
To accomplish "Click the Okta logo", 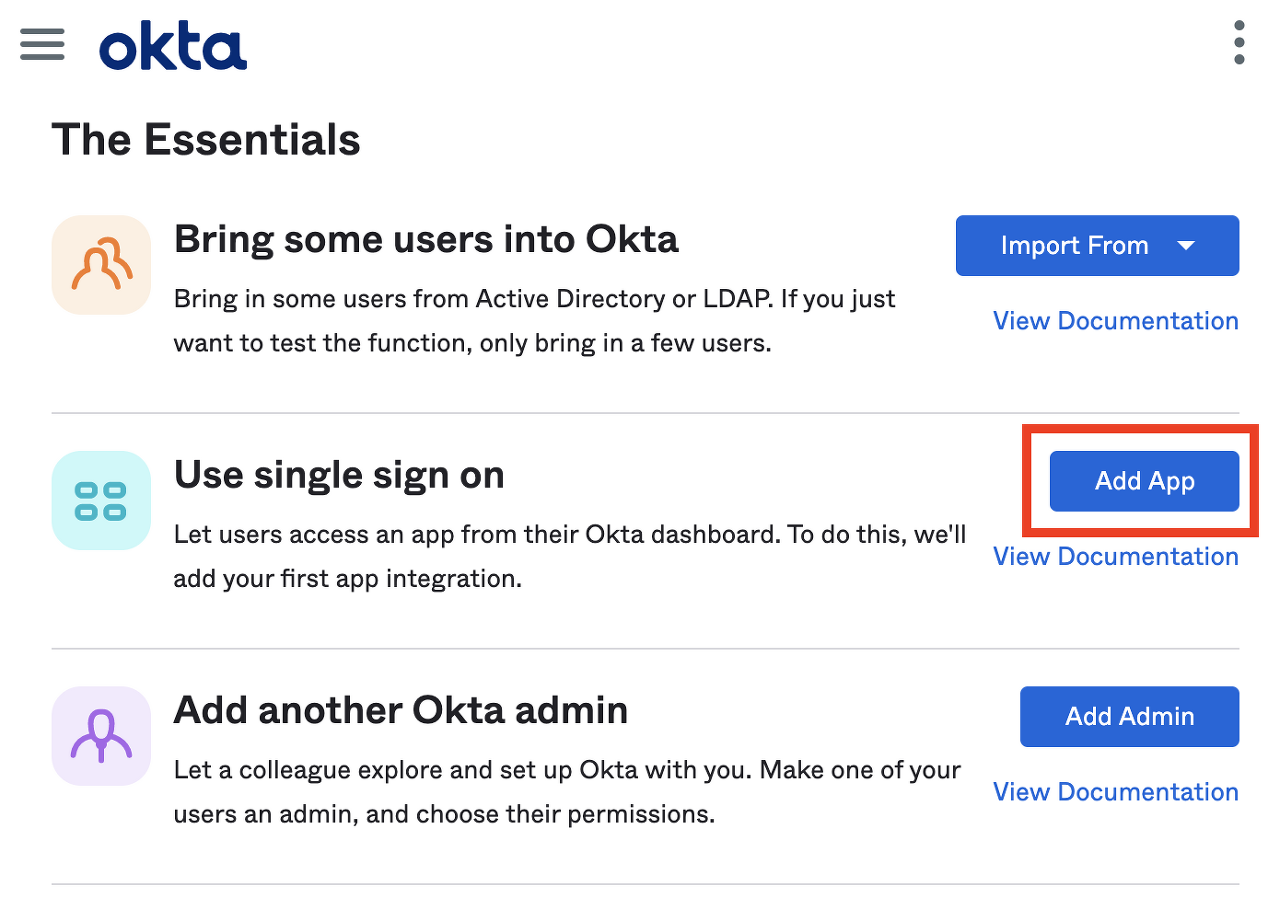I will [x=172, y=45].
